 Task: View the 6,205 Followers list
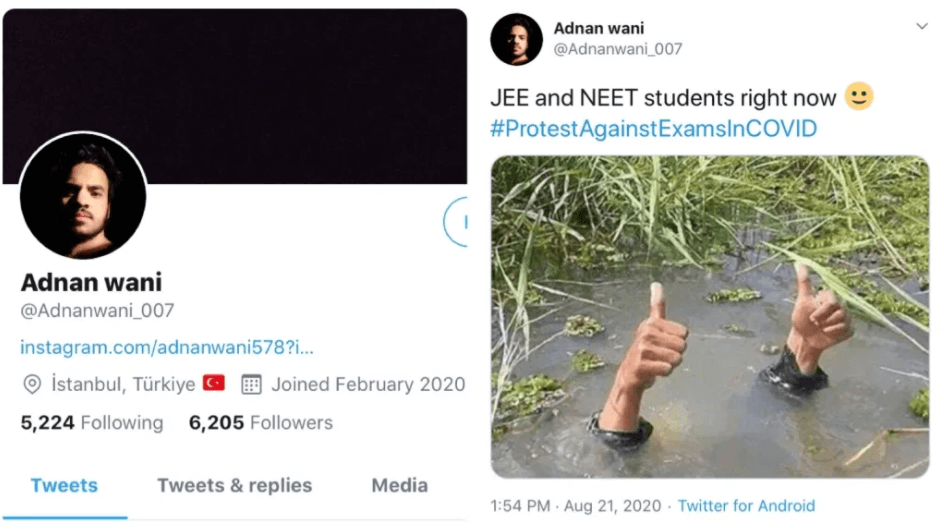(261, 423)
